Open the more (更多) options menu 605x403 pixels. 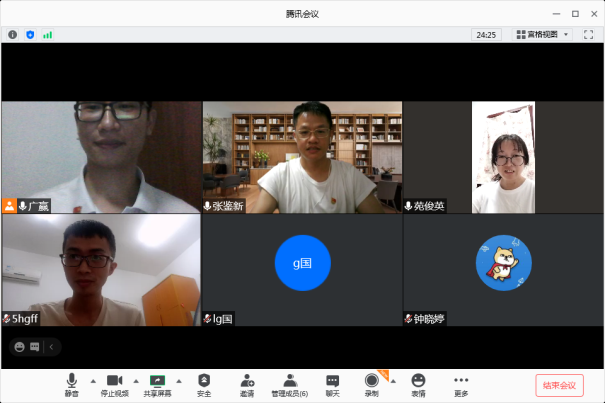click(x=461, y=383)
